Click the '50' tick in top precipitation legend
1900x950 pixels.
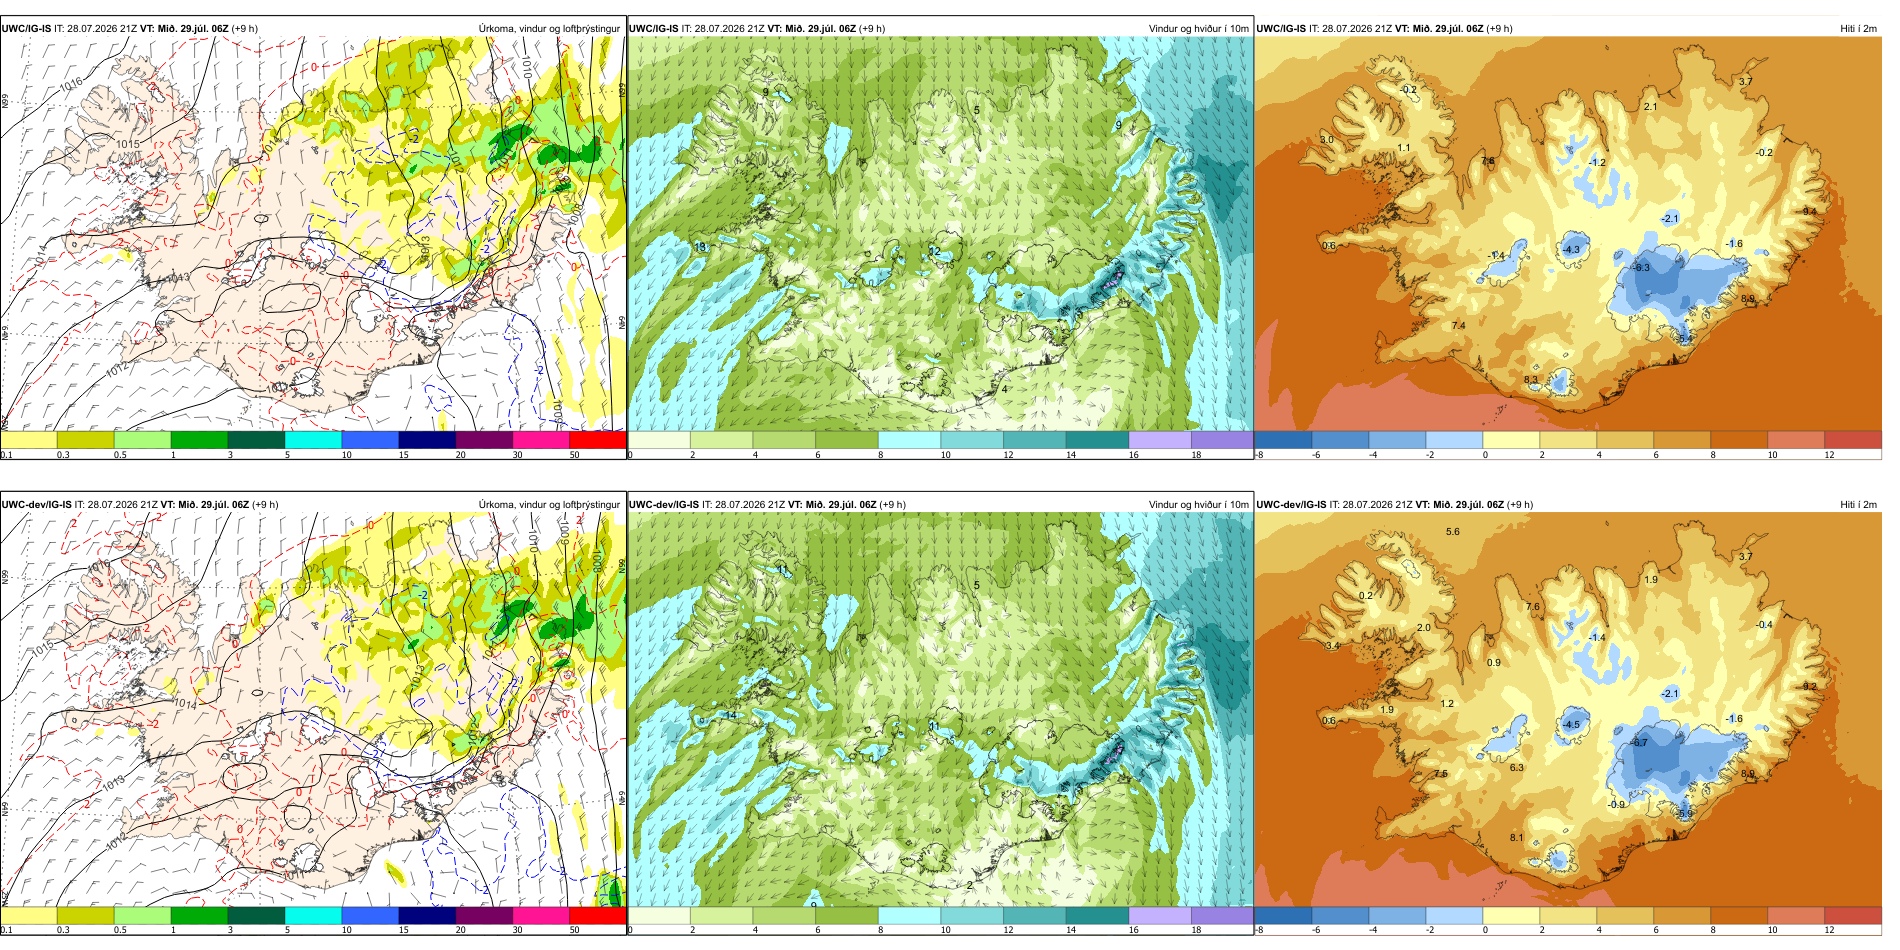point(575,455)
